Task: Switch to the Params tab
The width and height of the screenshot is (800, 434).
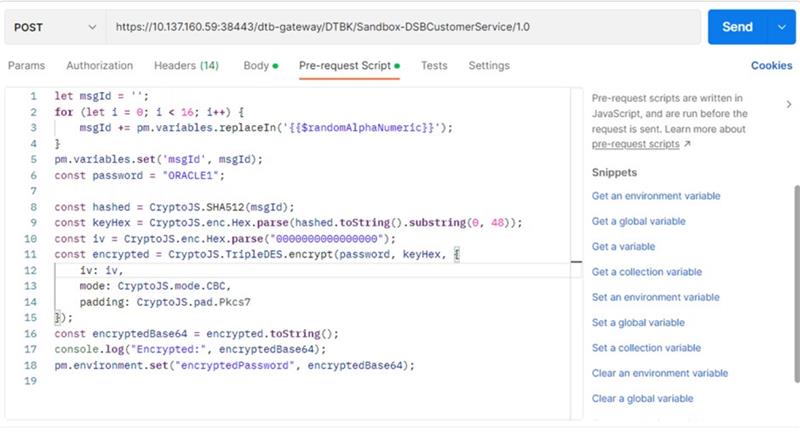Action: click(27, 66)
